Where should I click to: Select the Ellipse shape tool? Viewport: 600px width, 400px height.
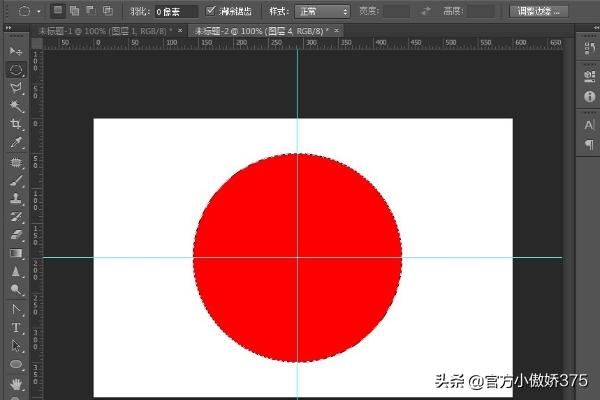[x=16, y=364]
